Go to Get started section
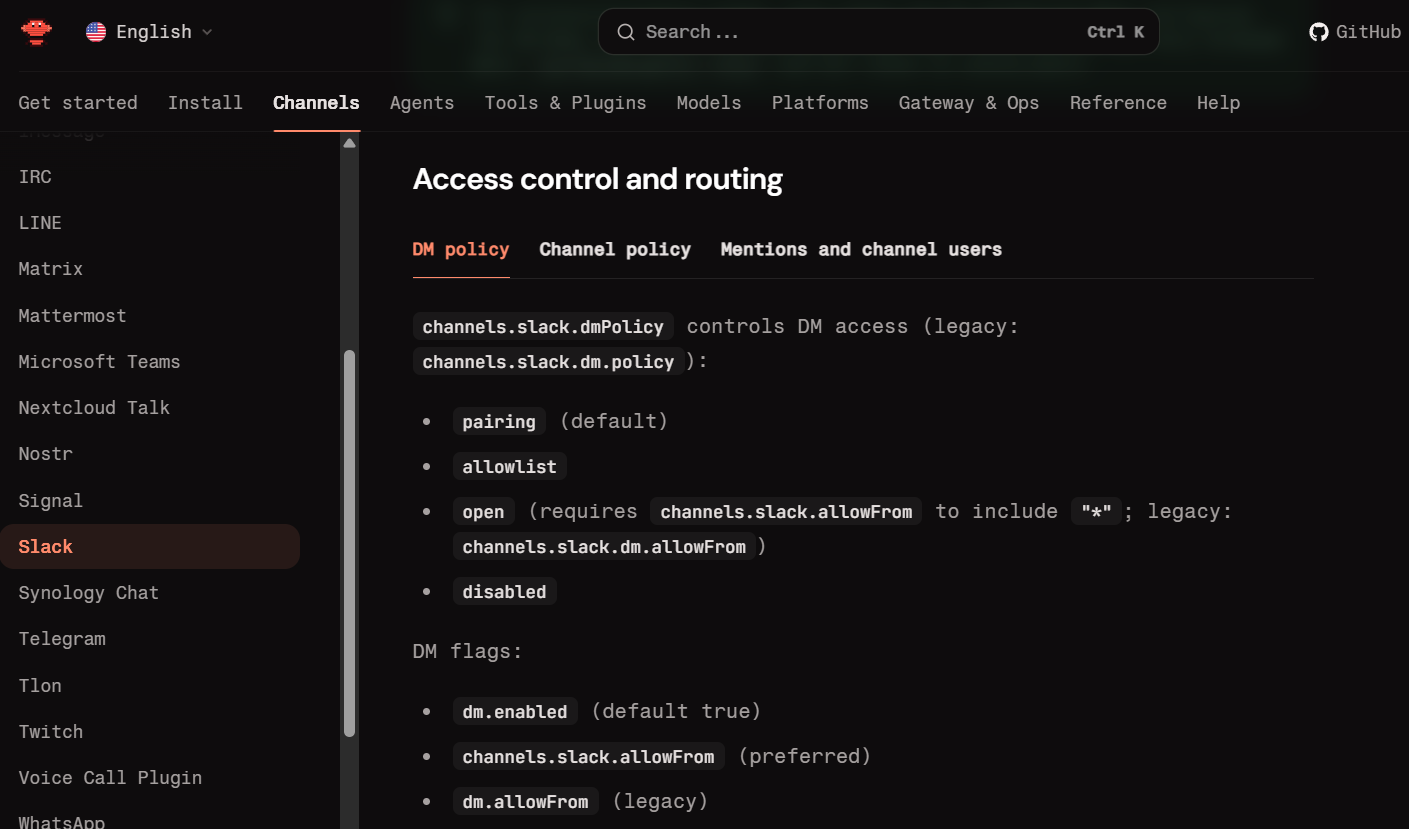Screen dimensions: 1409x829 coord(78,102)
